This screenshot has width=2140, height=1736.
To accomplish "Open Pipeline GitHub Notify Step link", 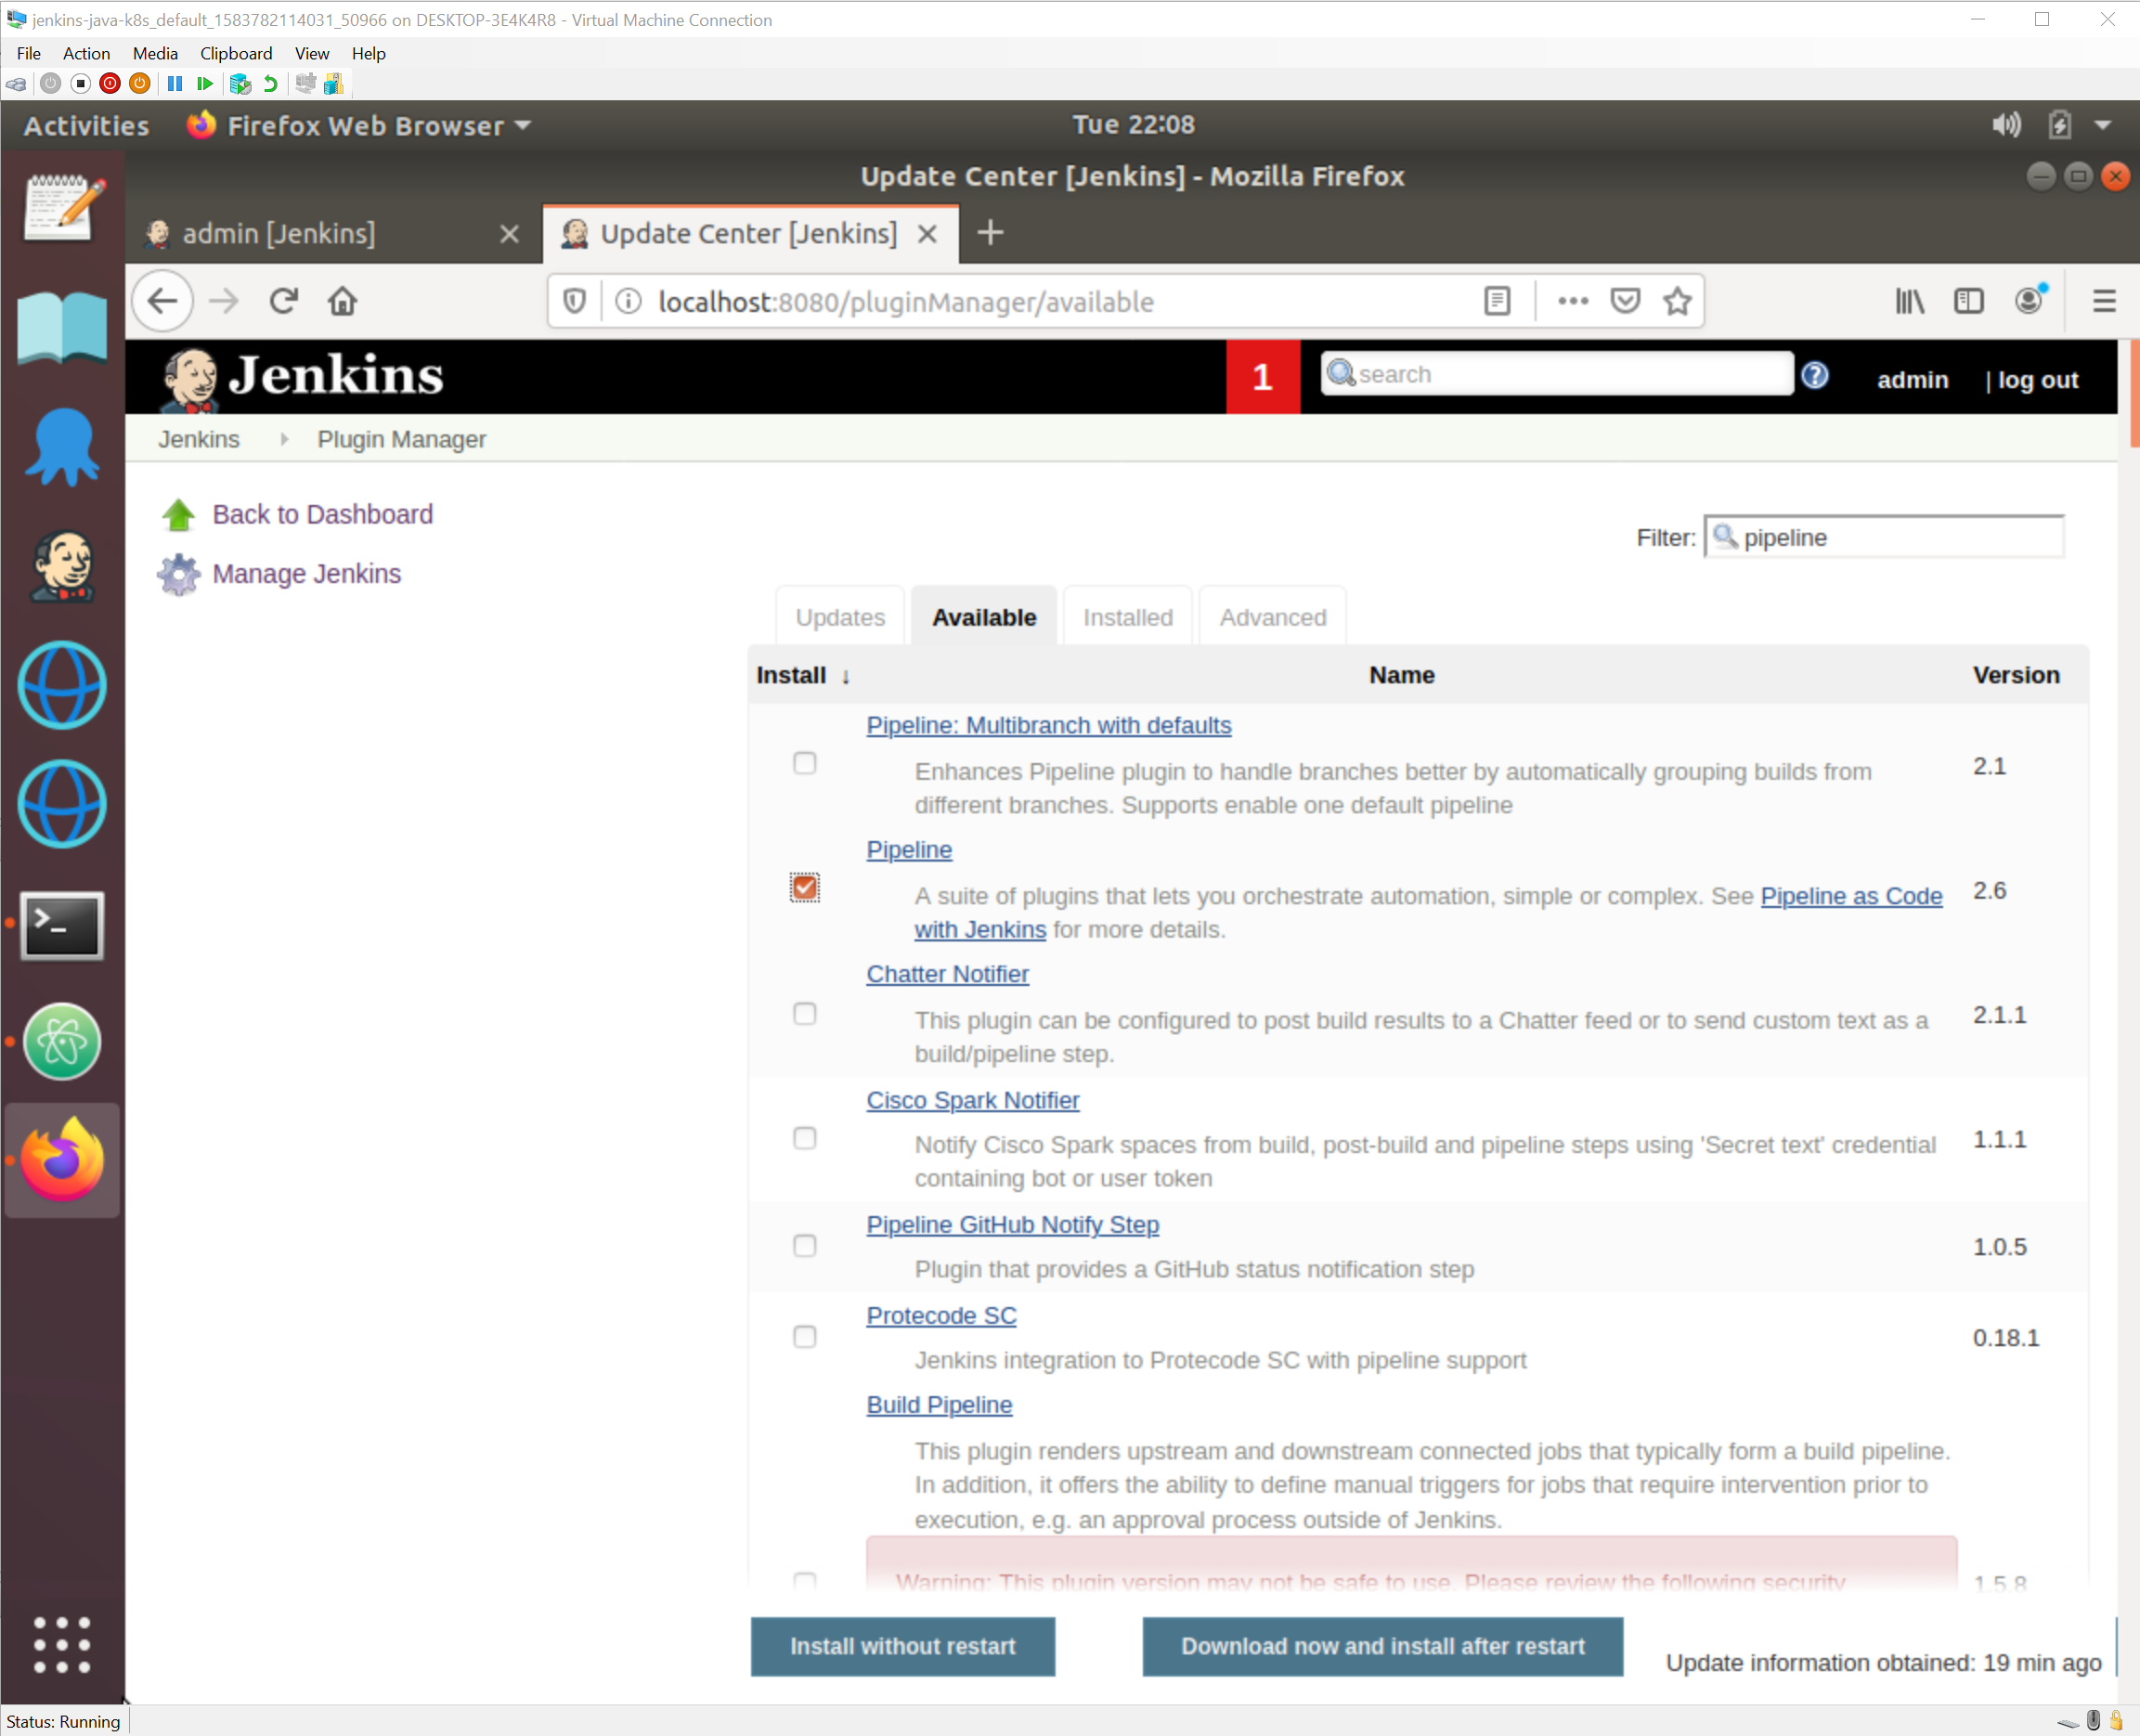I will (x=1012, y=1224).
